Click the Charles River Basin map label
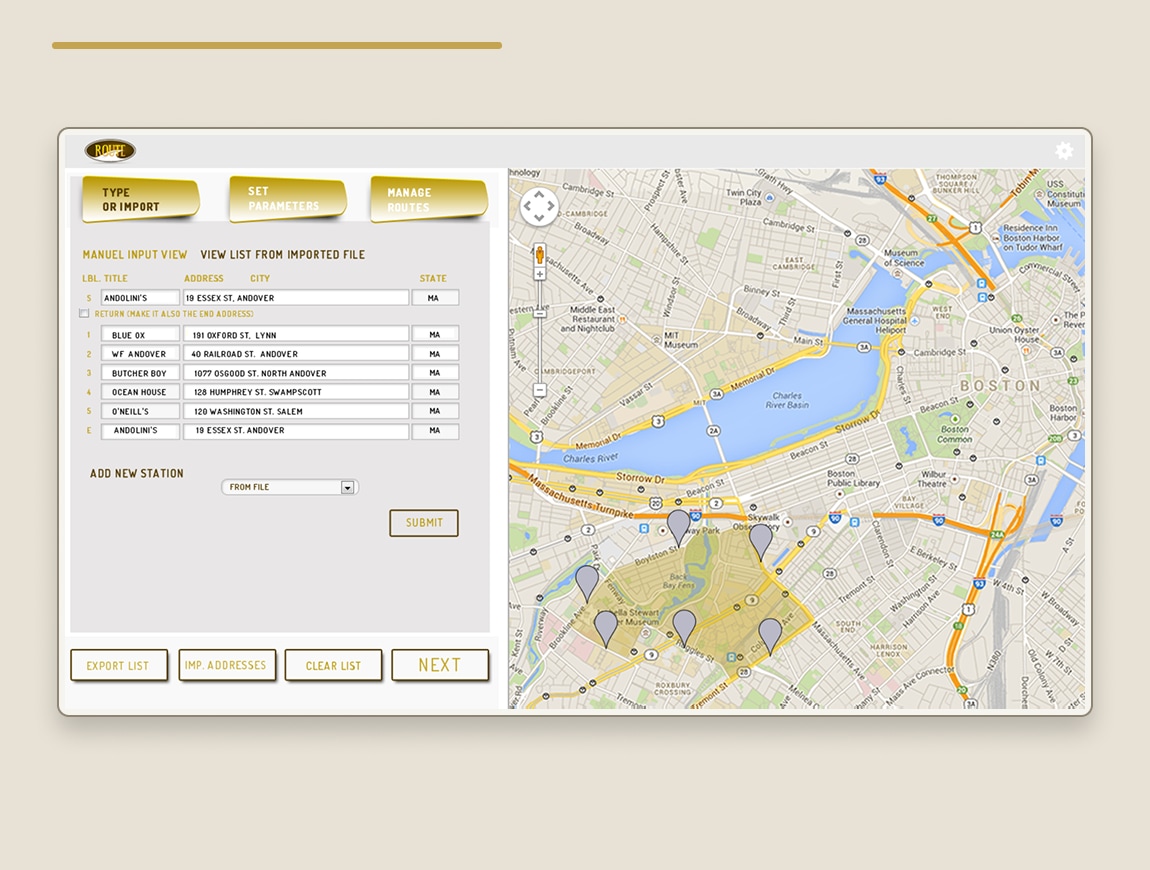The height and width of the screenshot is (870, 1150). pos(787,400)
